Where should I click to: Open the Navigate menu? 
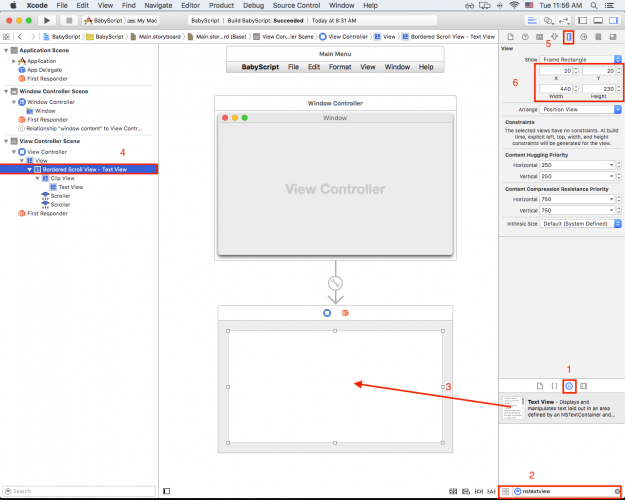(x=158, y=6)
